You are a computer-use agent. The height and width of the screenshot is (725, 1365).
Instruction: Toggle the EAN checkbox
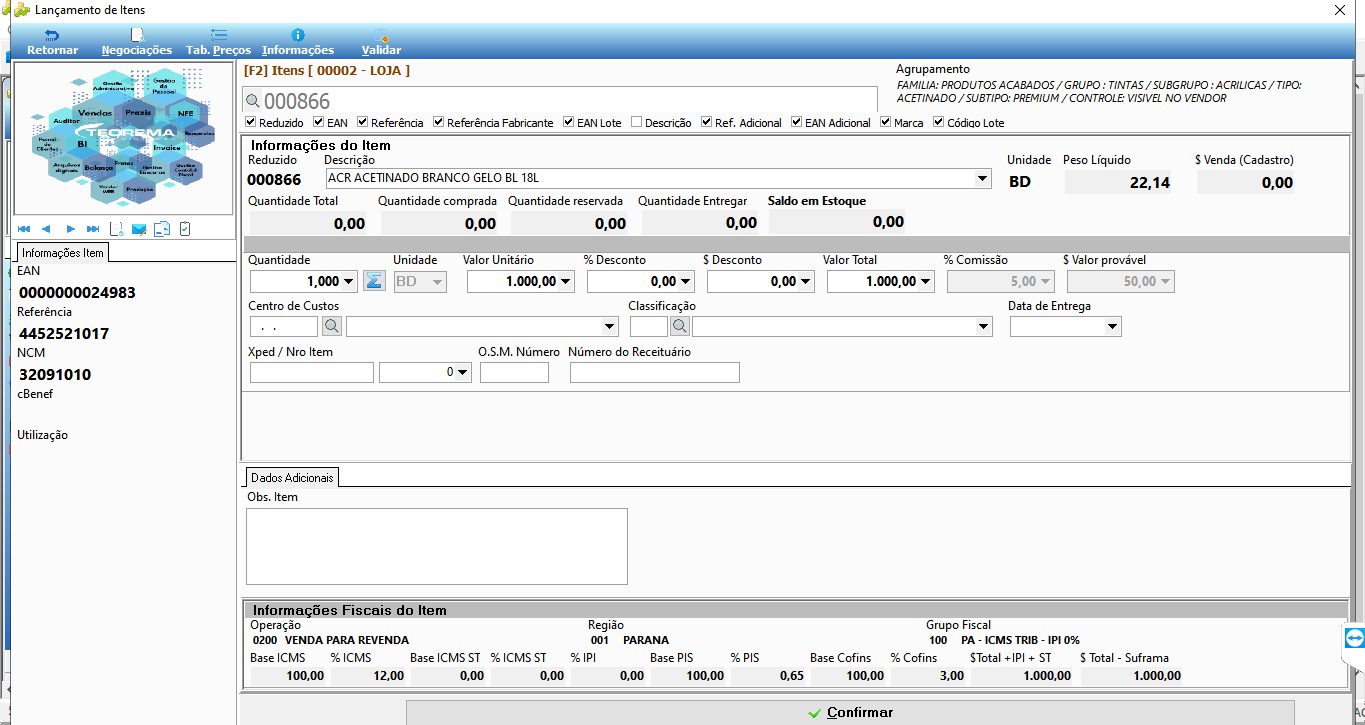click(x=319, y=122)
